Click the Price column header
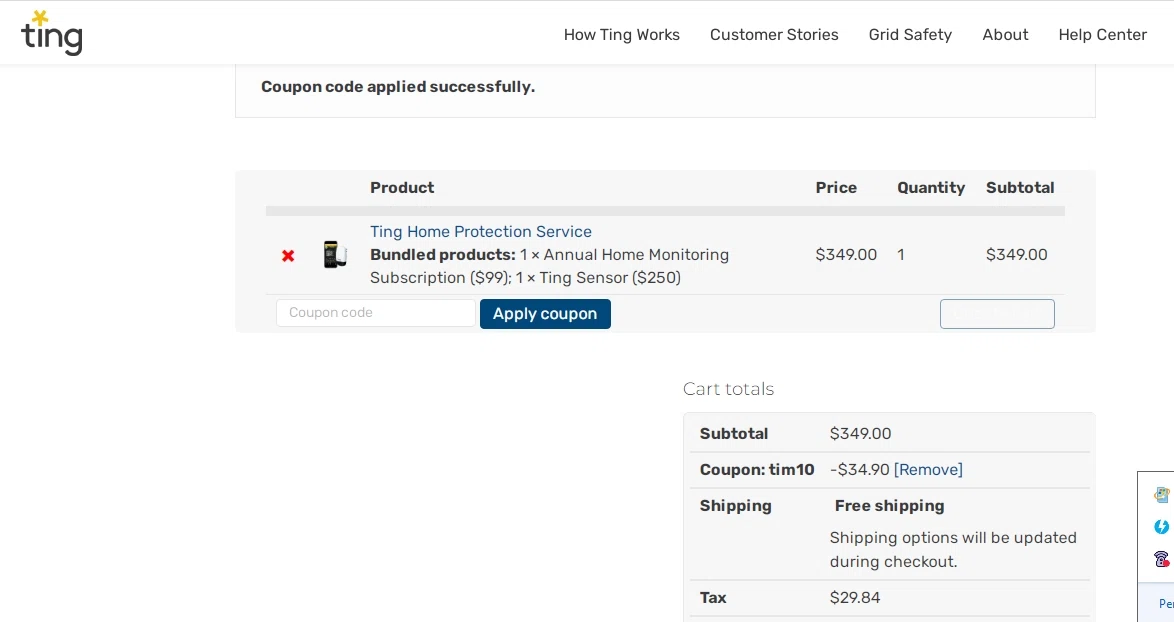The image size is (1174, 622). (x=836, y=188)
